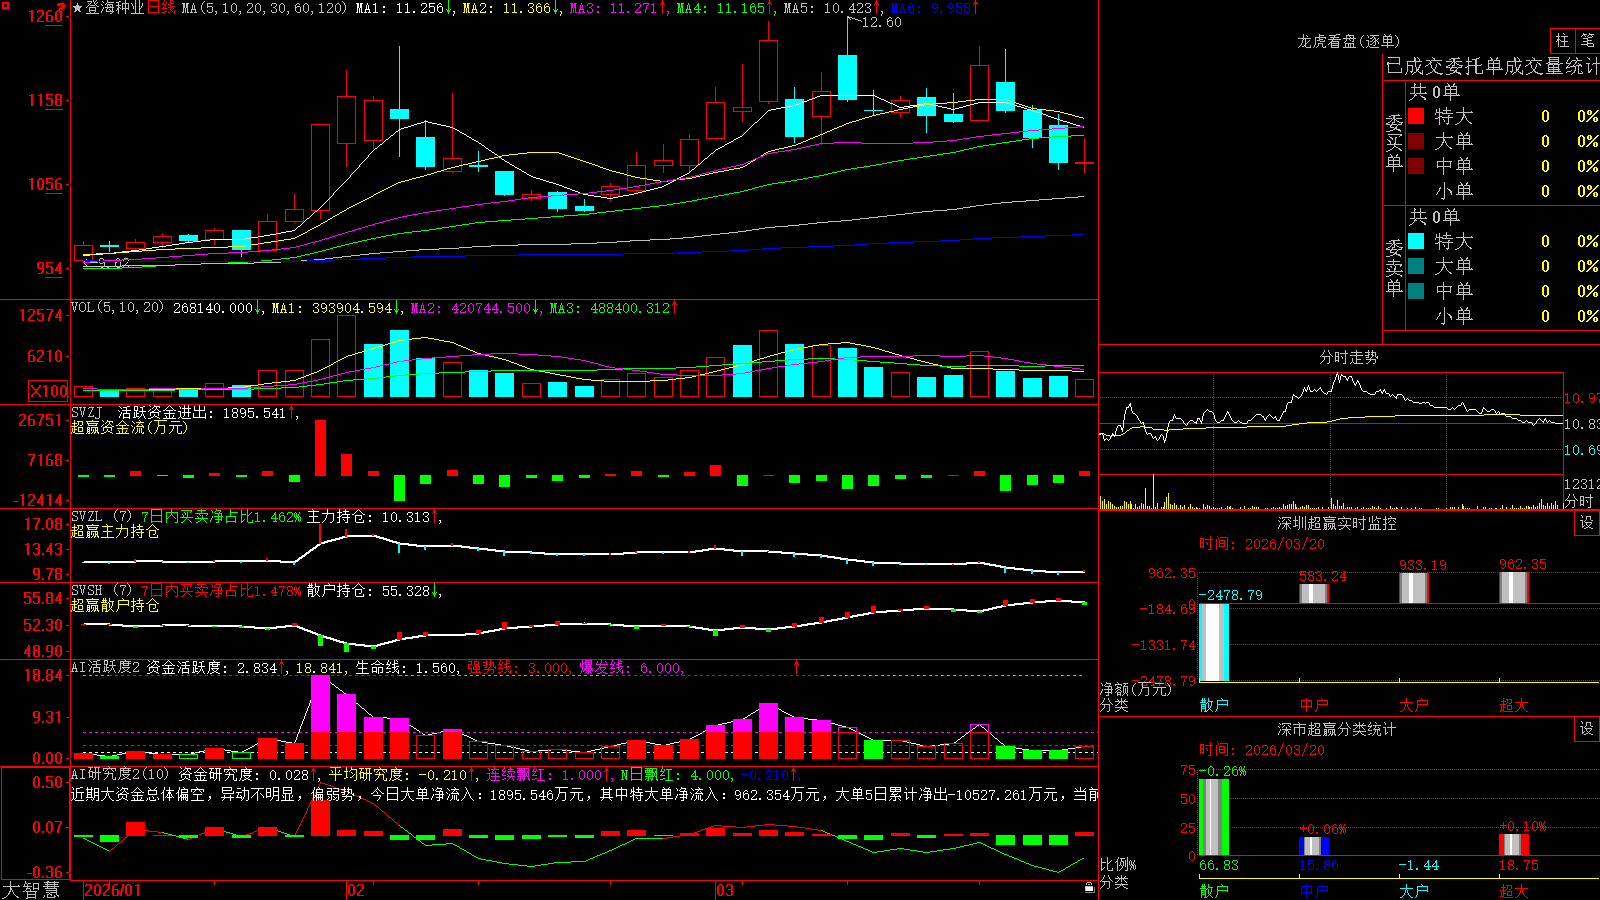This screenshot has height=900, width=1600.
Task: Click the teal 中单 sell order swatch
Action: tap(1416, 291)
